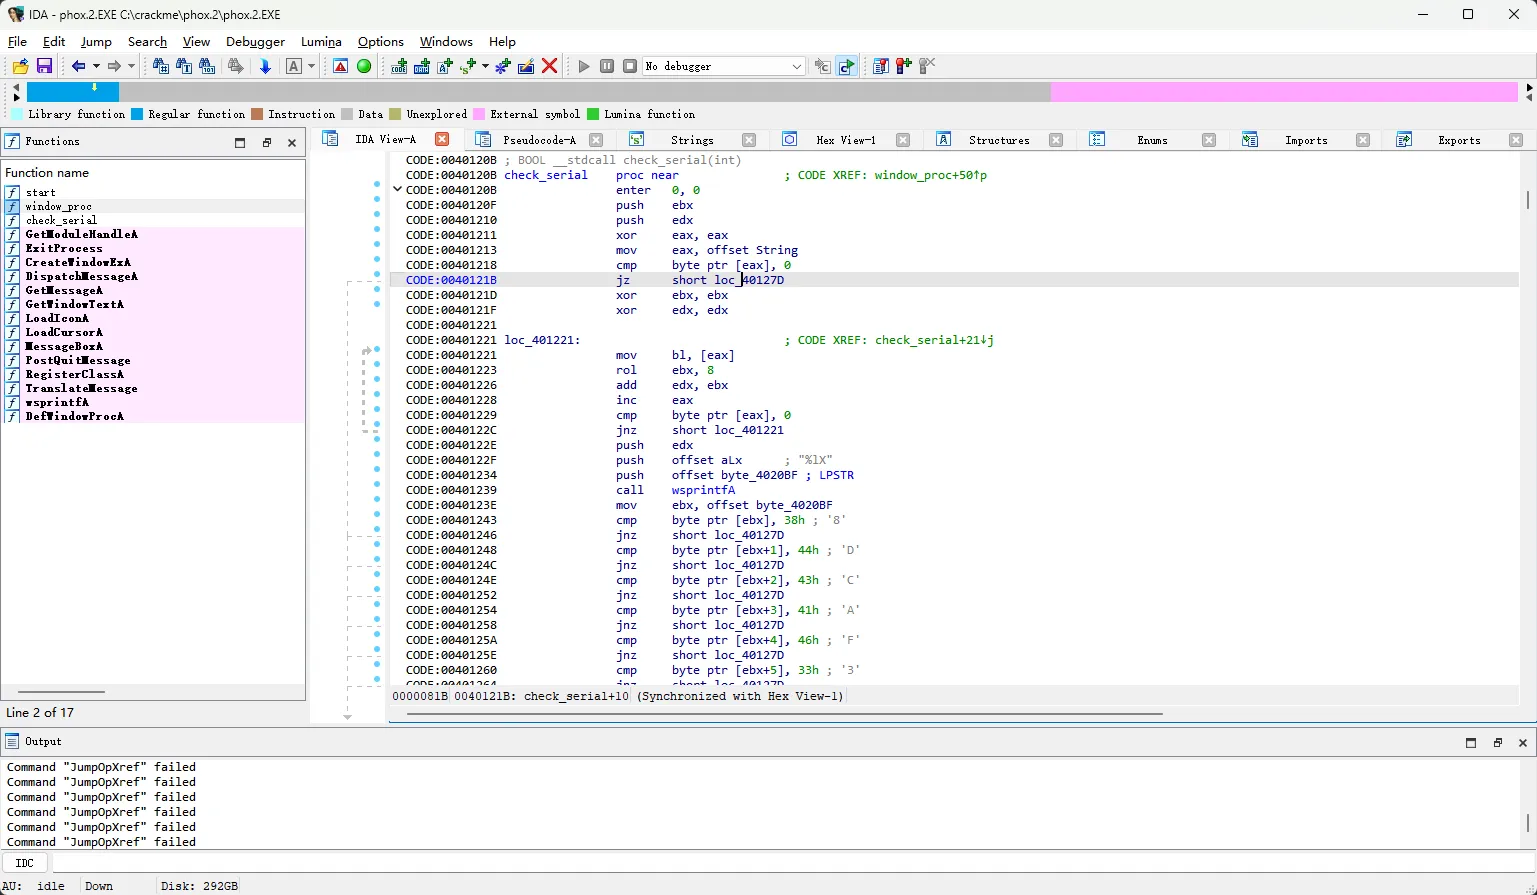This screenshot has width=1537, height=895.
Task: Select GetWindowTextA in the Functions list
Action: [75, 304]
